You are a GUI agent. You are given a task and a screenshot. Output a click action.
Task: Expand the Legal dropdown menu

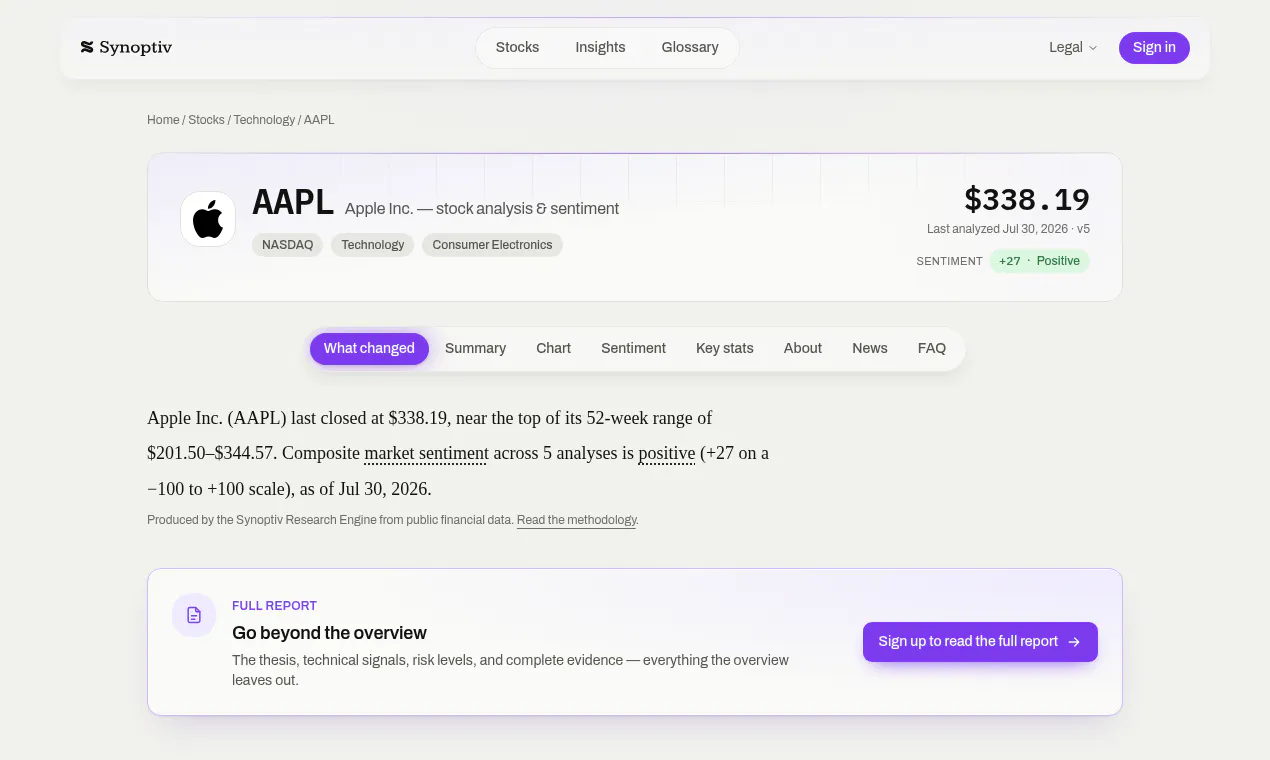[1073, 47]
